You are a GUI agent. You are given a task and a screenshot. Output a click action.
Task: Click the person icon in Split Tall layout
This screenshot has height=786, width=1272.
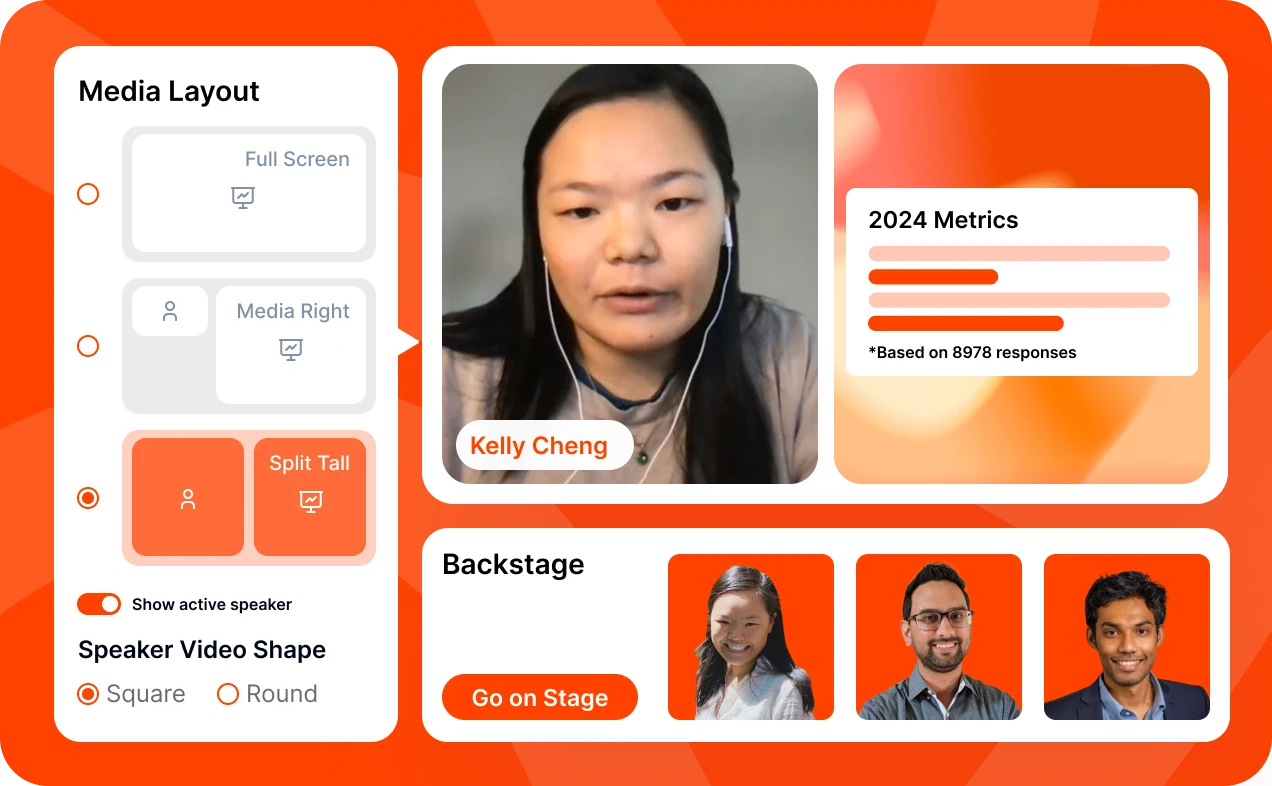pyautogui.click(x=188, y=499)
